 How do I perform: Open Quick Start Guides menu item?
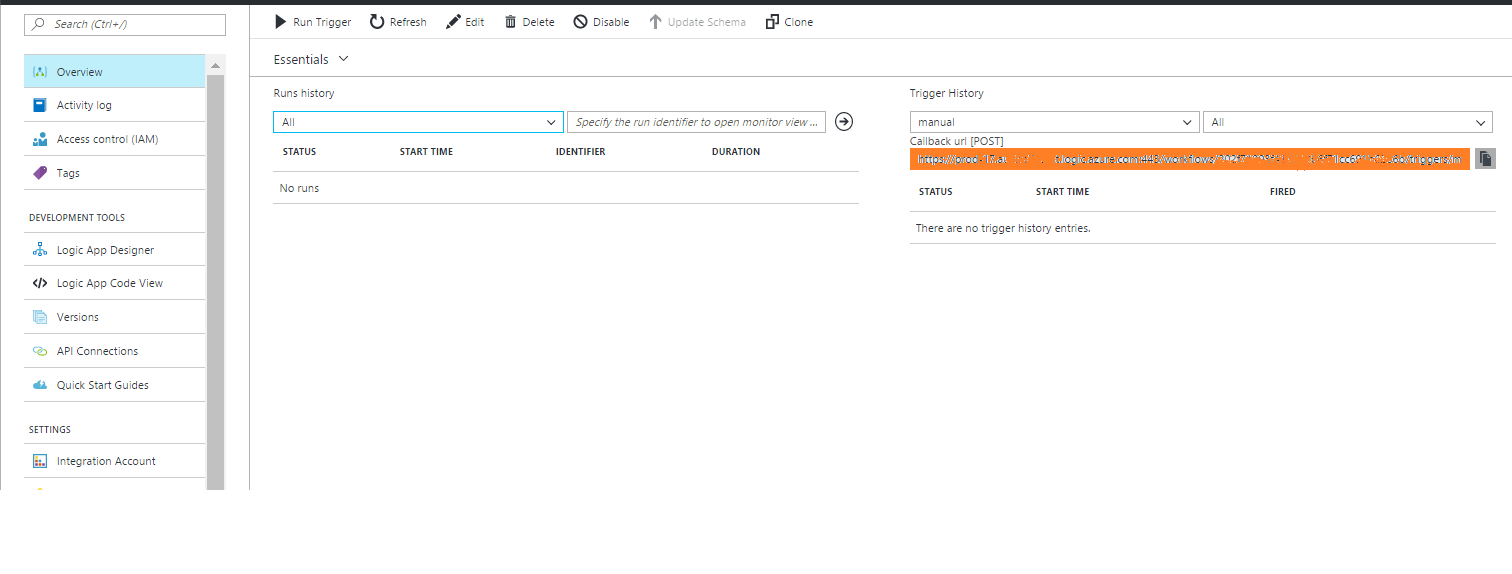115,385
